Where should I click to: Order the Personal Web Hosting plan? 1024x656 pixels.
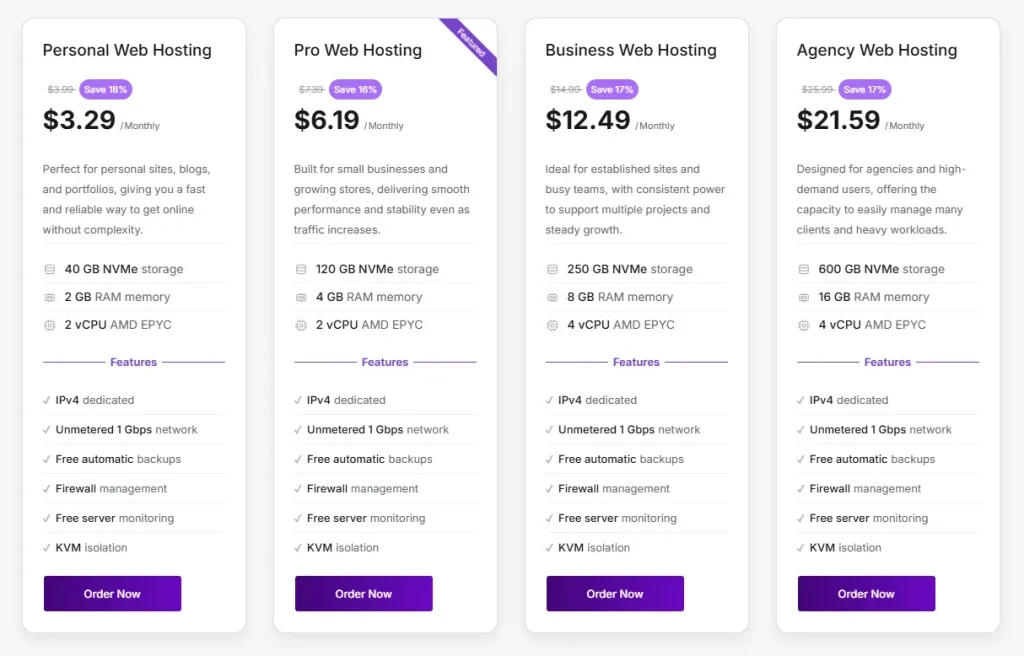coord(112,594)
